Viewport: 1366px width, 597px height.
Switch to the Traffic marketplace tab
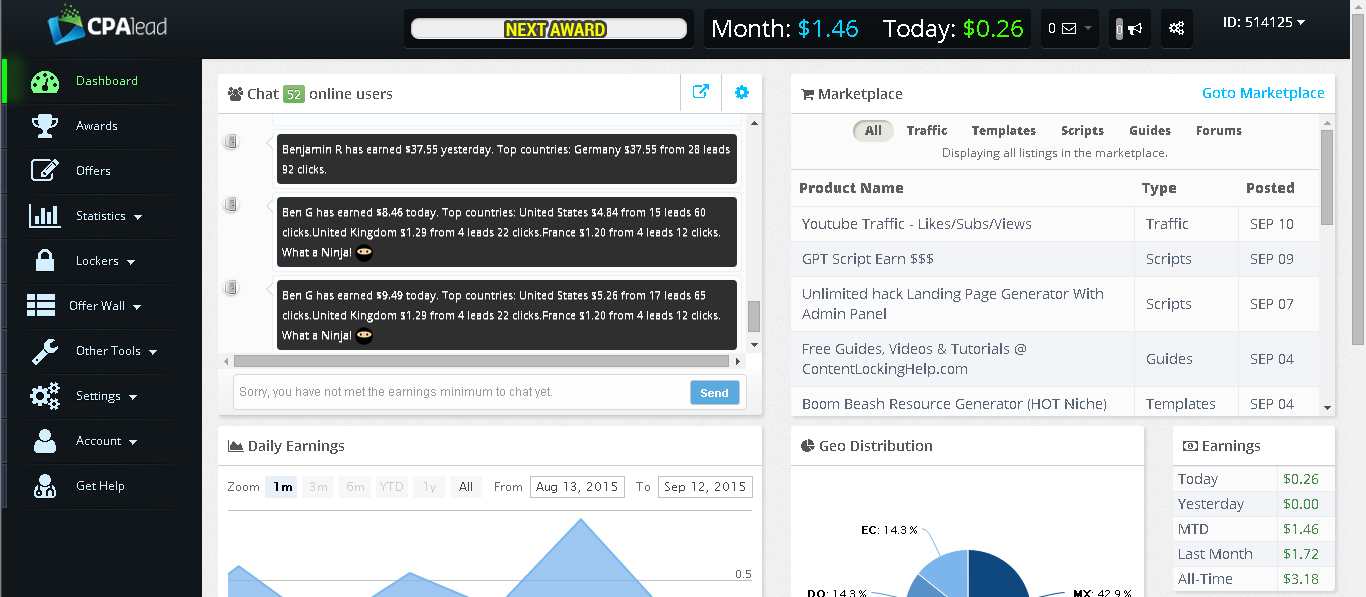(926, 131)
